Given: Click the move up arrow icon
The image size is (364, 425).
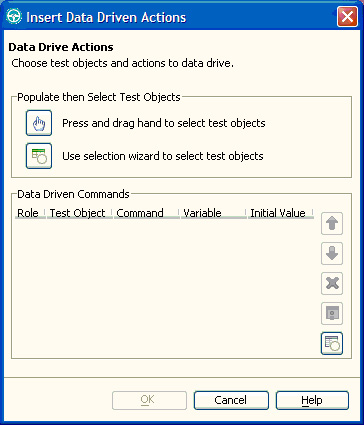Looking at the screenshot, I should 332,223.
